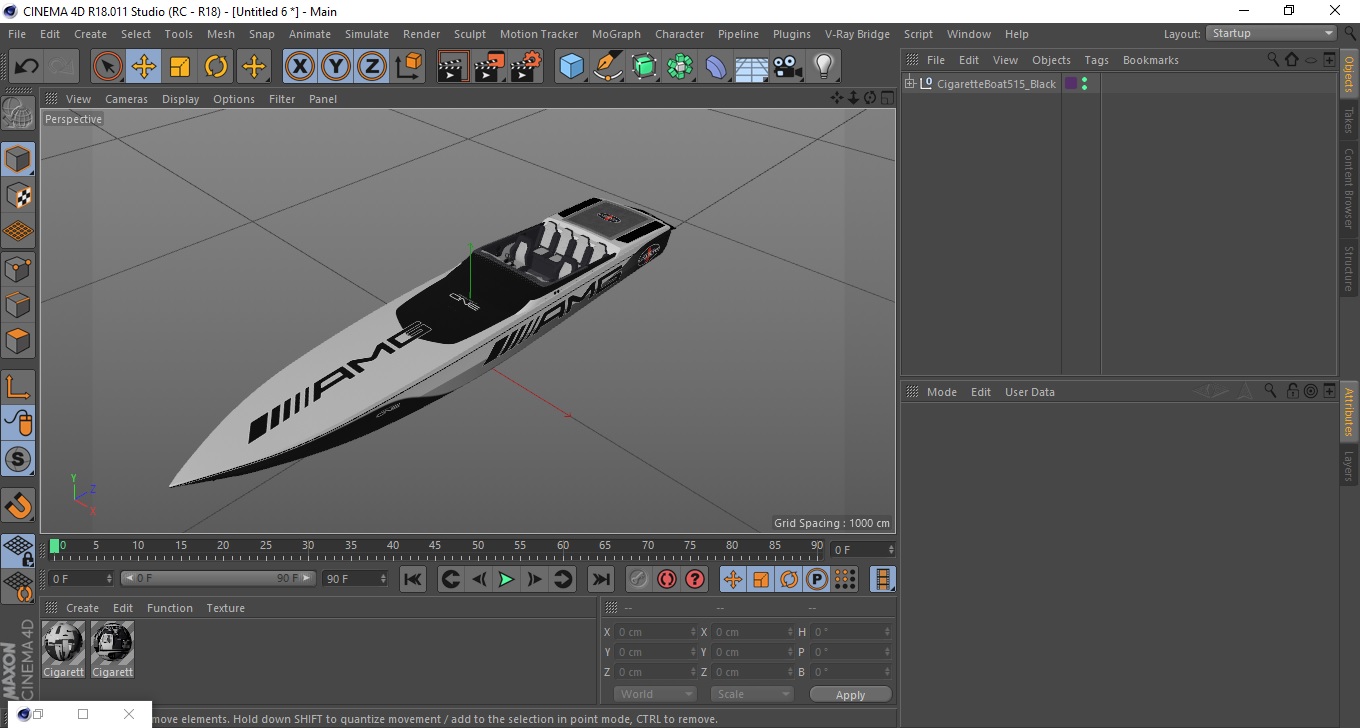This screenshot has height=728, width=1360.
Task: Switch to Edges mode
Action: click(x=18, y=304)
